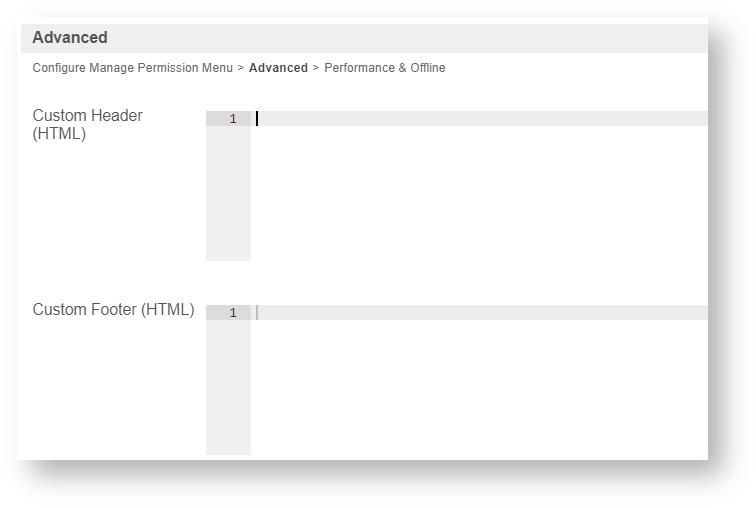The width and height of the screenshot is (756, 508).
Task: Click the text cursor in Custom Header editor
Action: (x=257, y=119)
